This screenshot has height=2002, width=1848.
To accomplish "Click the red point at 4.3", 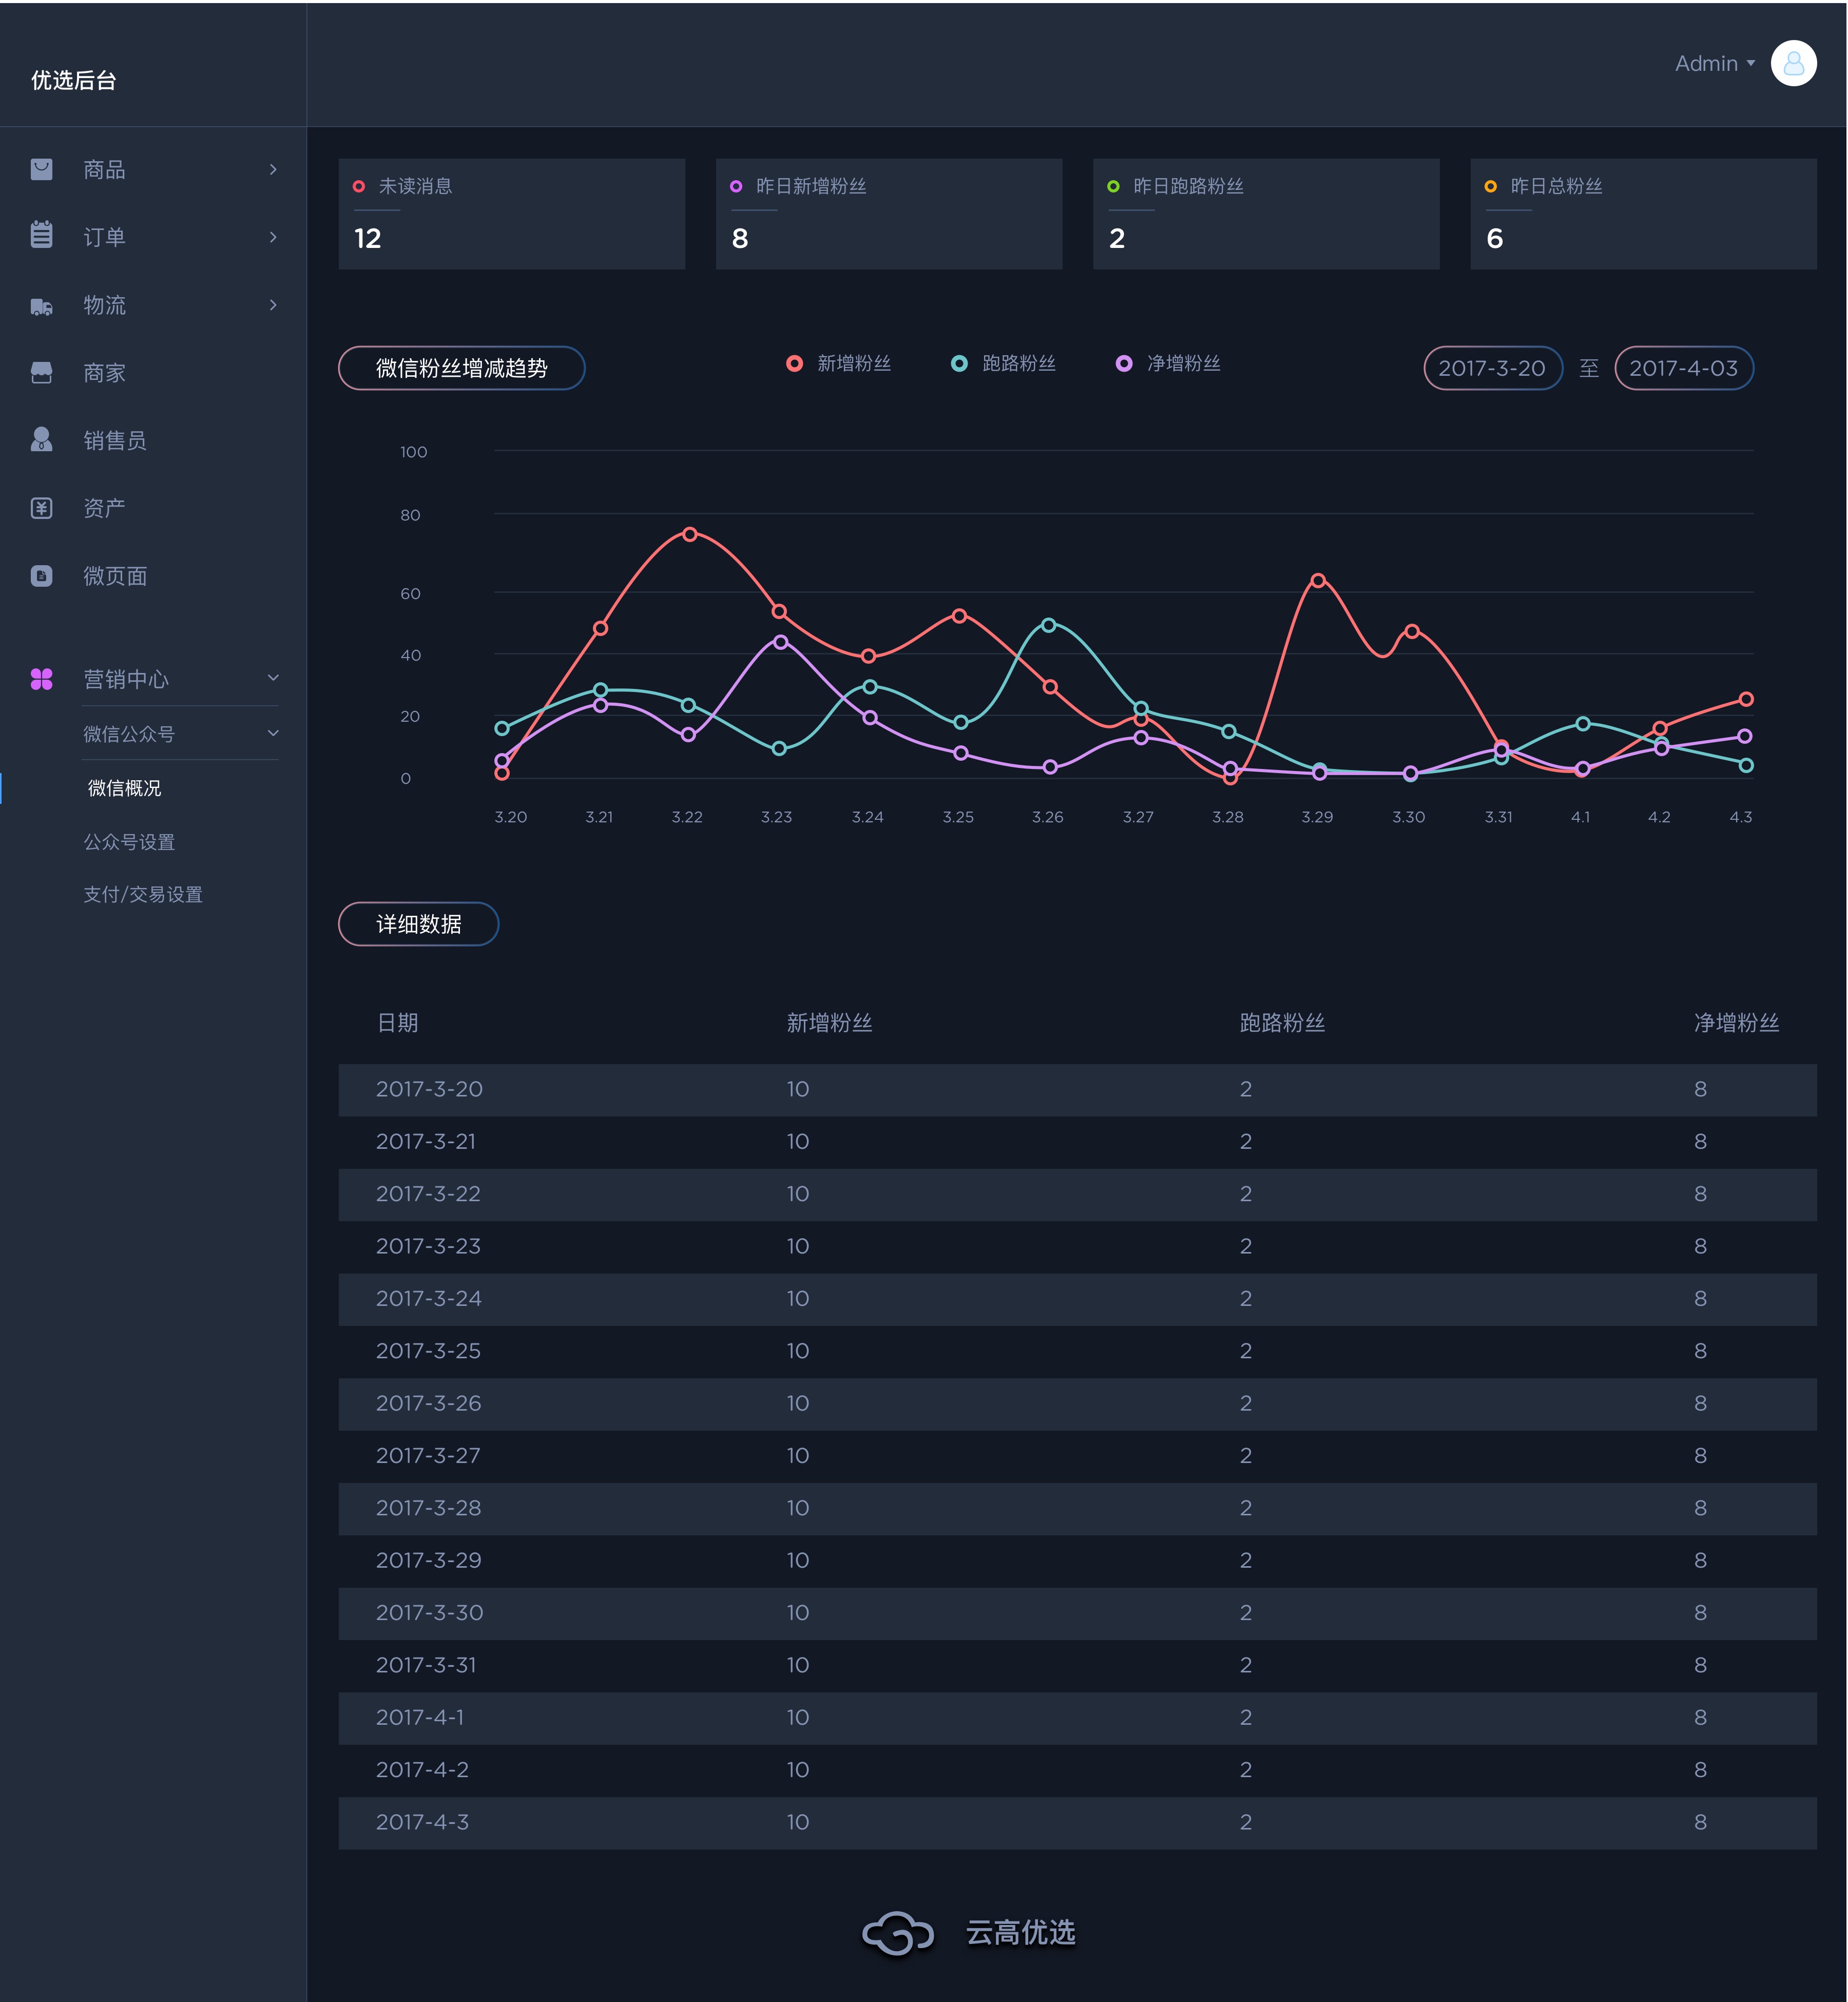I will click(x=1745, y=699).
